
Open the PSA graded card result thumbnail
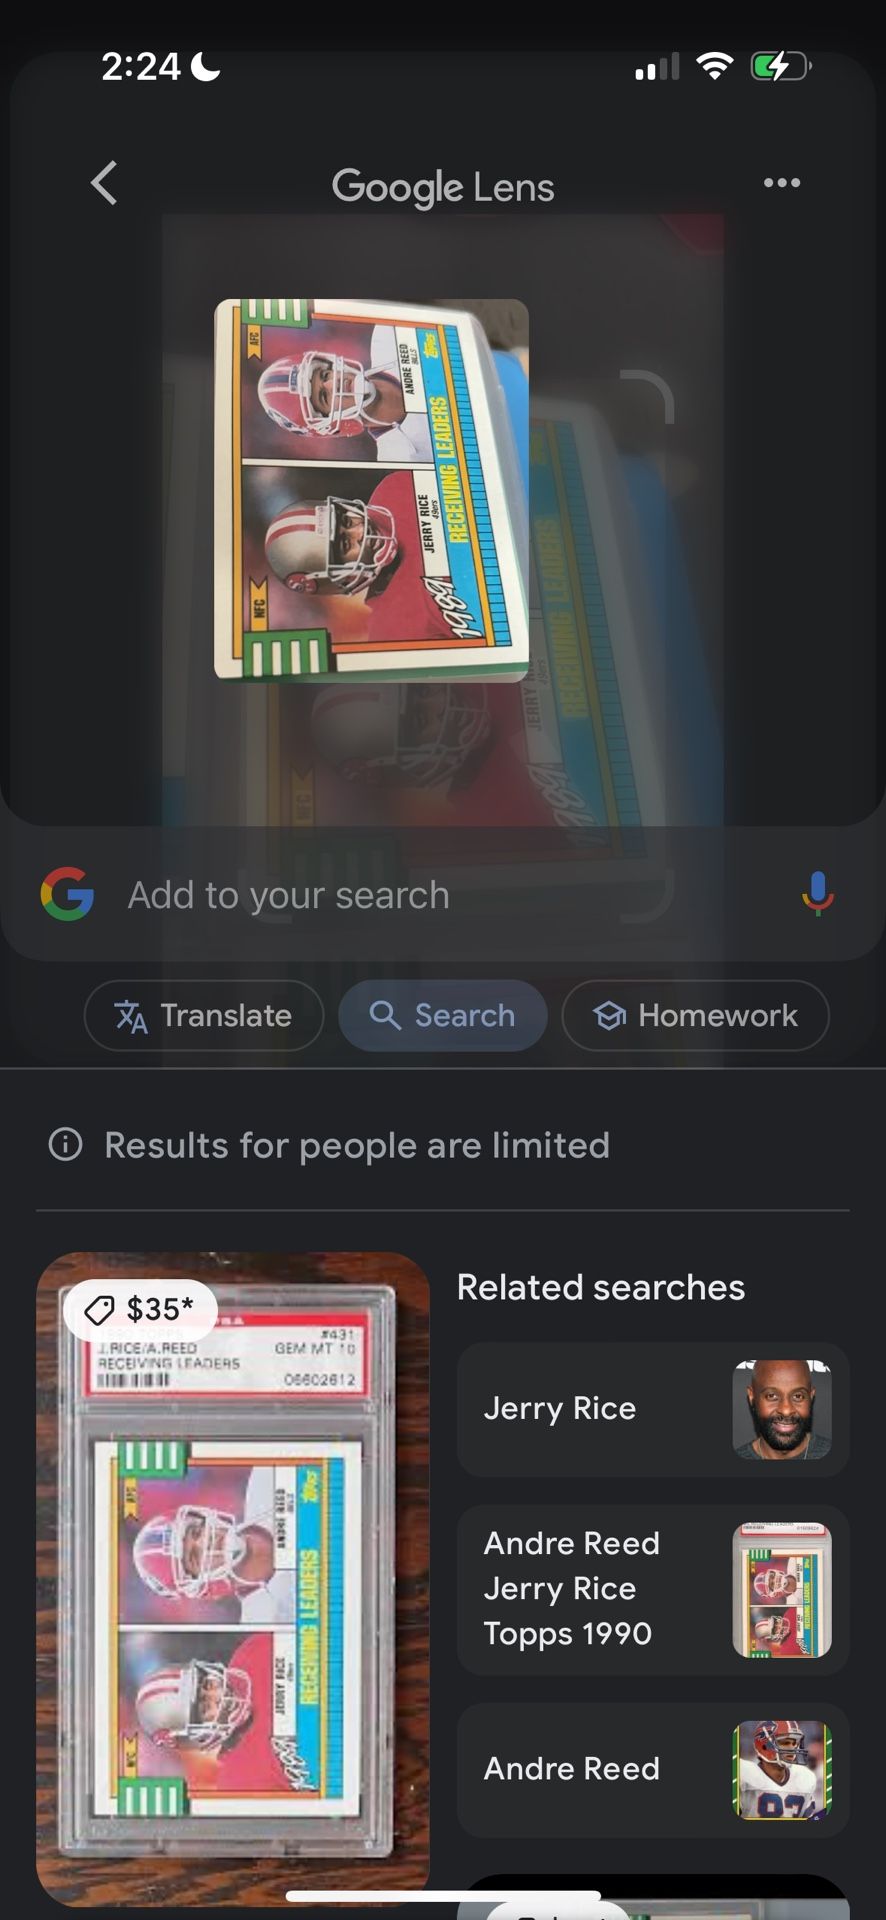pyautogui.click(x=233, y=1578)
